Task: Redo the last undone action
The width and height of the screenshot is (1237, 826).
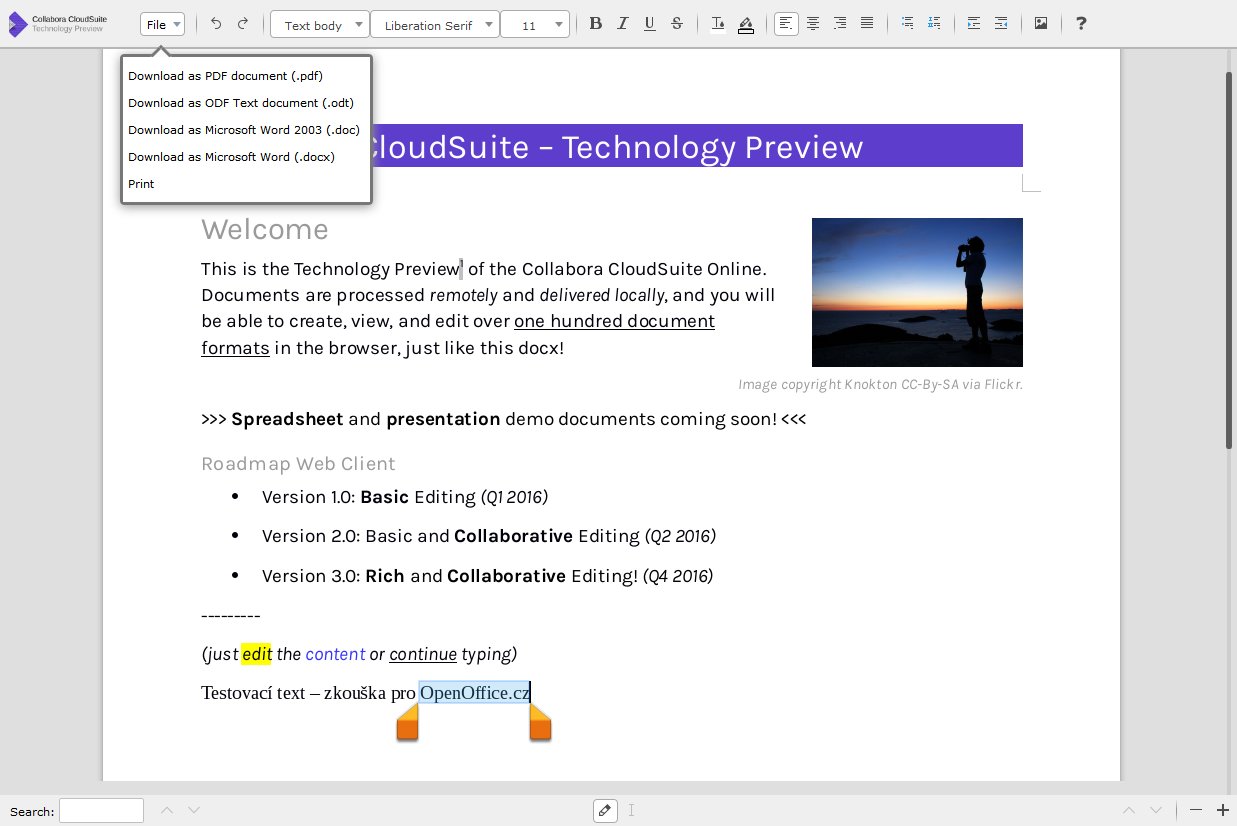Action: coord(242,24)
